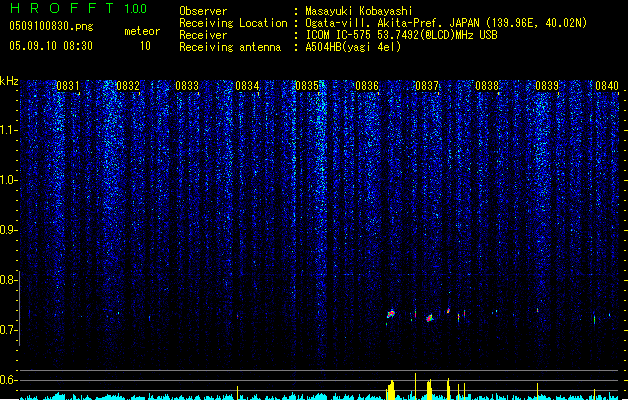Click the 0839 time marker
This screenshot has height=400, width=629.
point(547,86)
